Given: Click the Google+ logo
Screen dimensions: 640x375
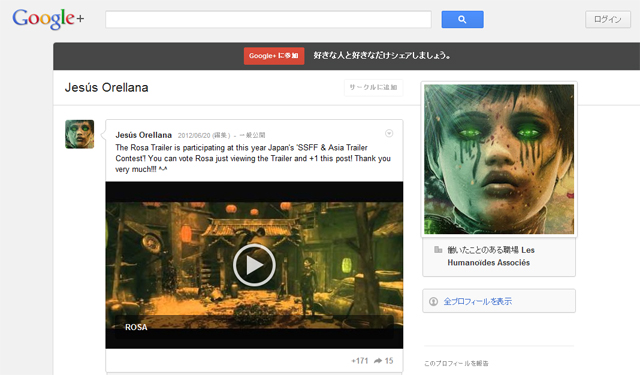Looking at the screenshot, I should click(x=48, y=19).
